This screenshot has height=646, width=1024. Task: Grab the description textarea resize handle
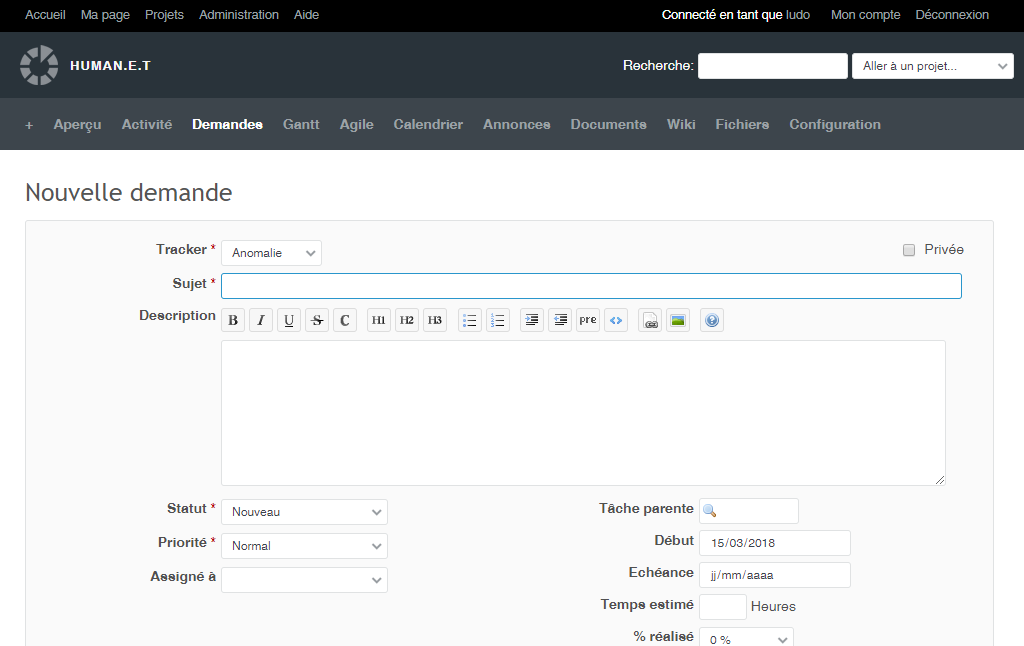coord(940,480)
